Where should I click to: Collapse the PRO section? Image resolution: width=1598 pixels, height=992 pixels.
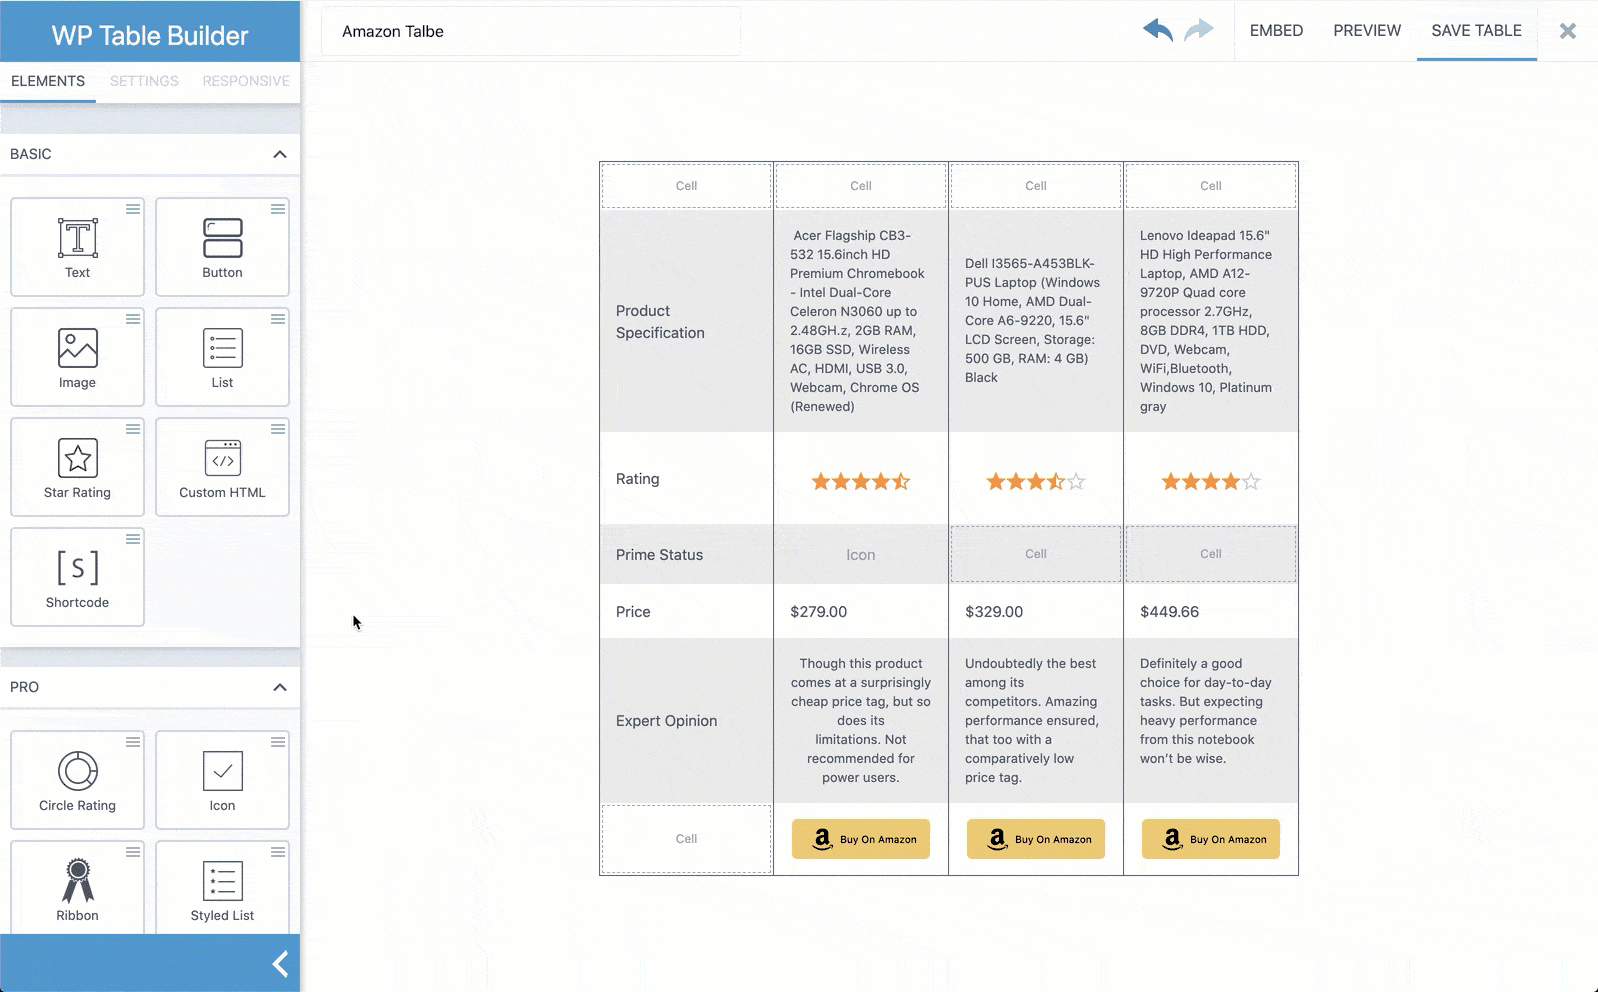280,687
